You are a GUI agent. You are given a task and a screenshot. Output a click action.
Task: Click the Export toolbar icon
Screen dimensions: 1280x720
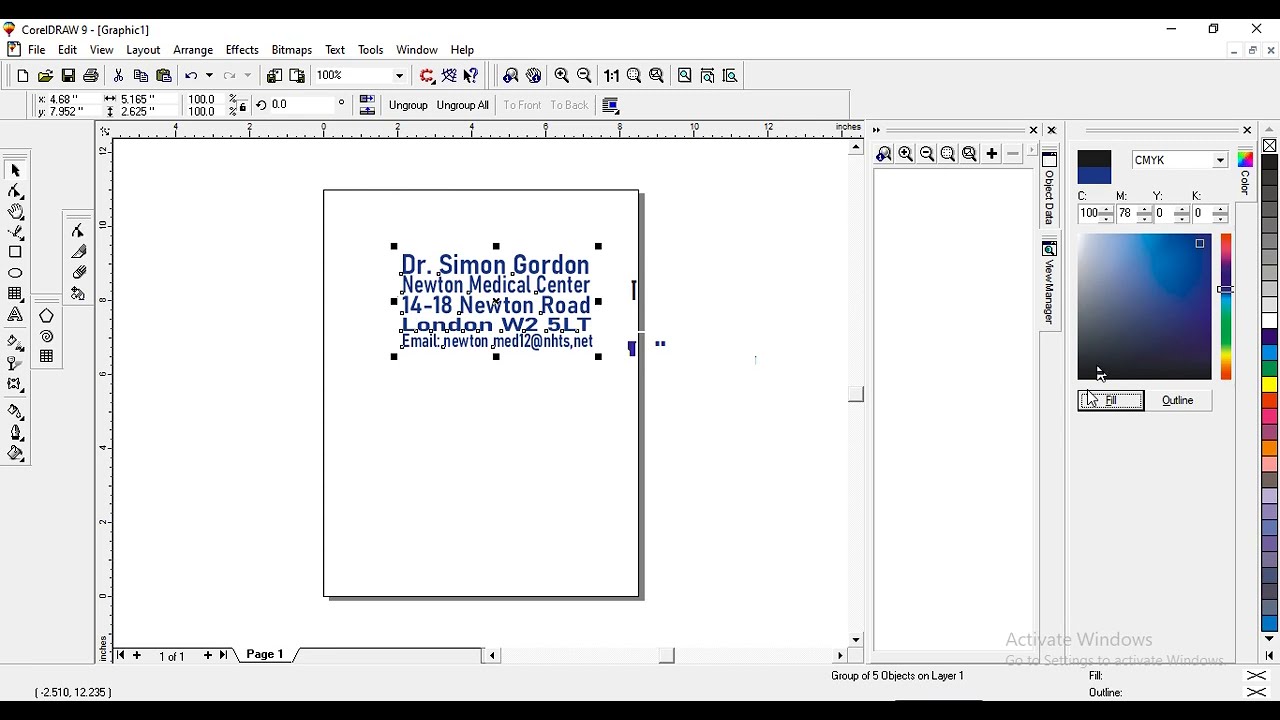tap(297, 76)
